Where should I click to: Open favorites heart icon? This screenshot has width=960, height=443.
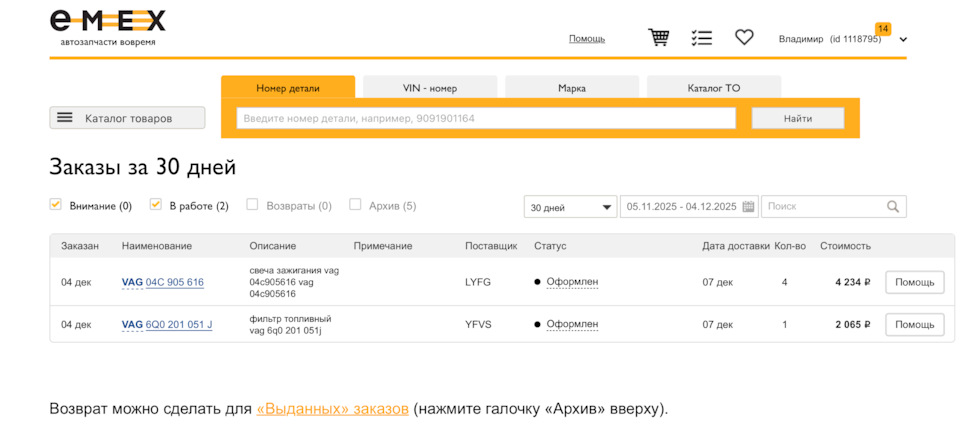click(744, 38)
